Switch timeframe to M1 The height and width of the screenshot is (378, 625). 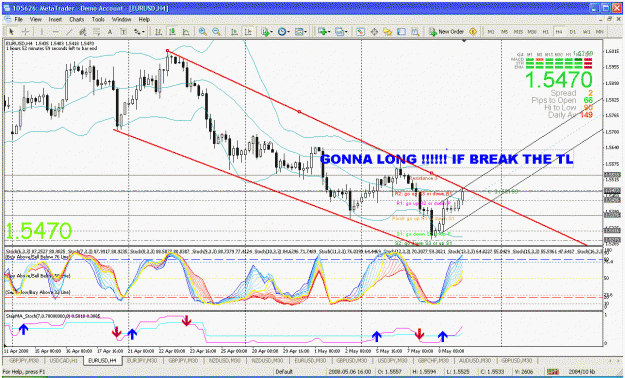point(491,32)
